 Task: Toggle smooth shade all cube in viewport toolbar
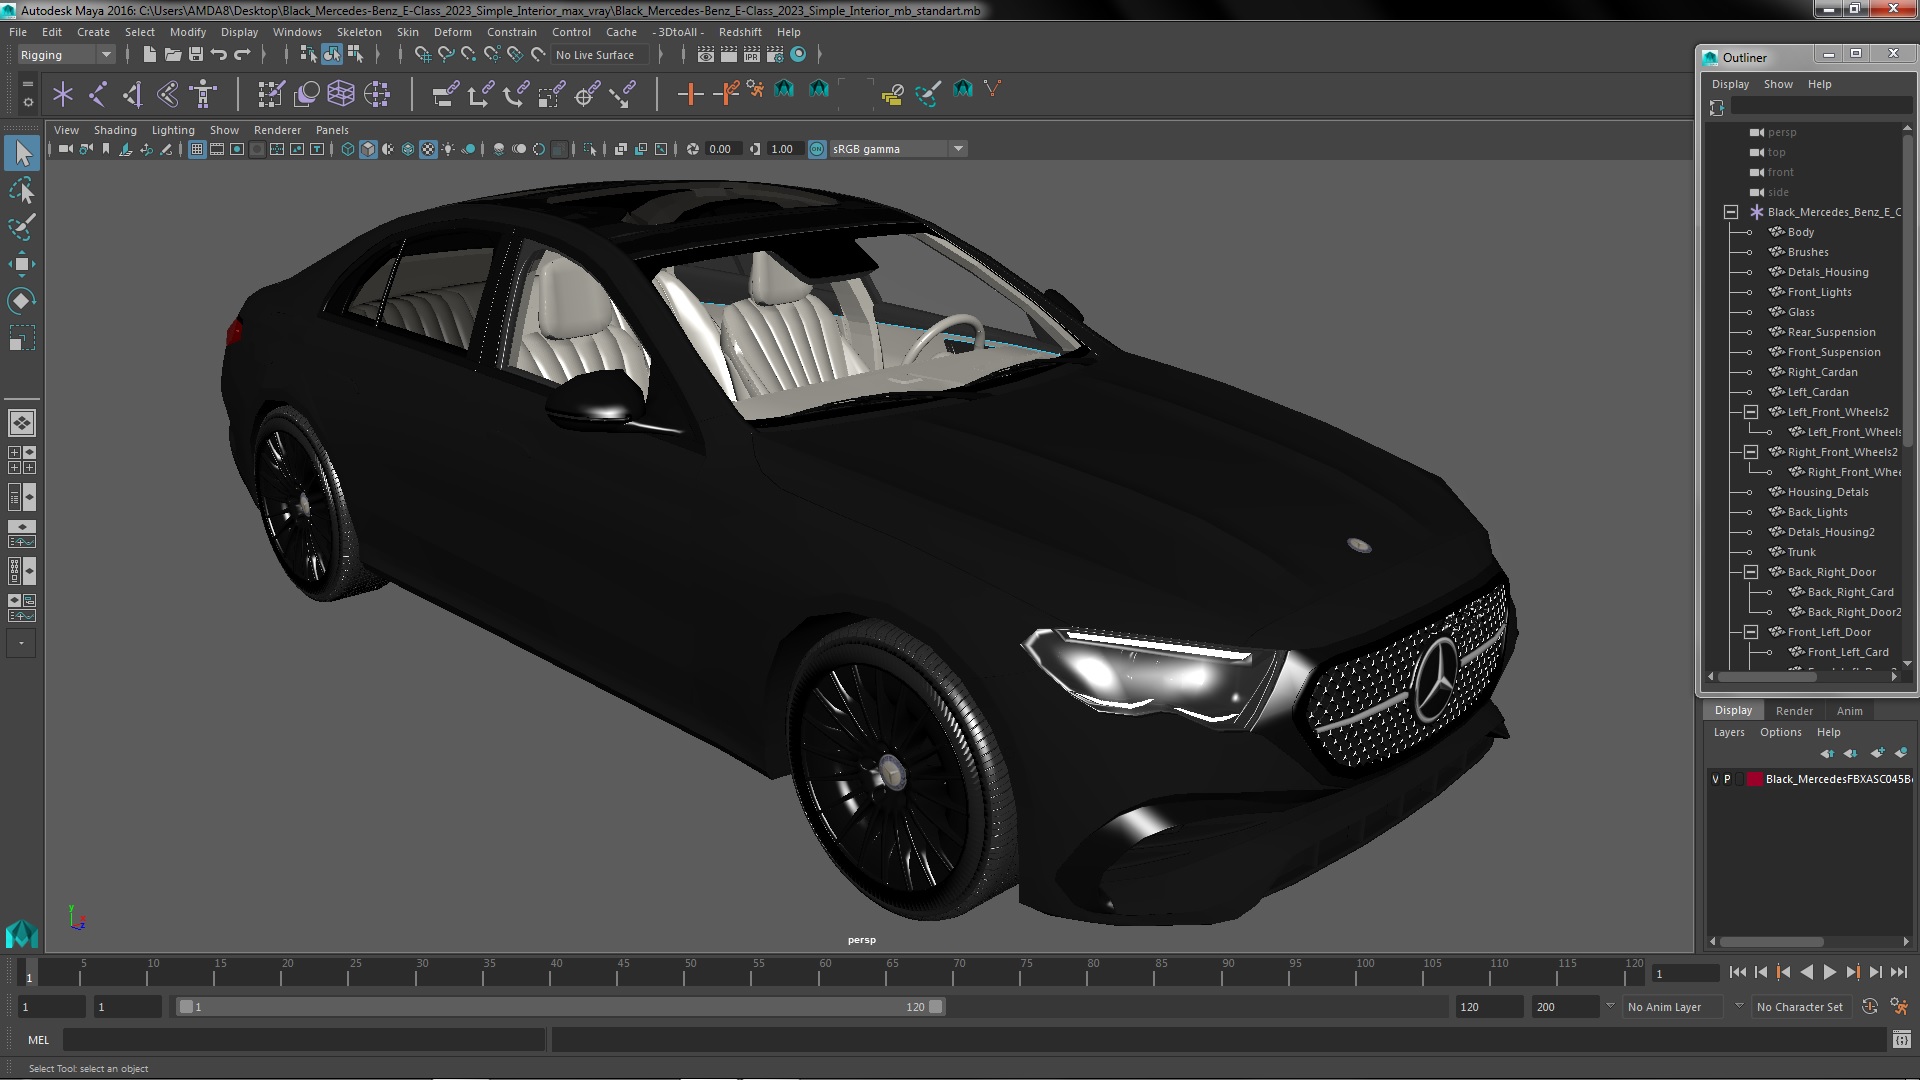click(x=368, y=149)
